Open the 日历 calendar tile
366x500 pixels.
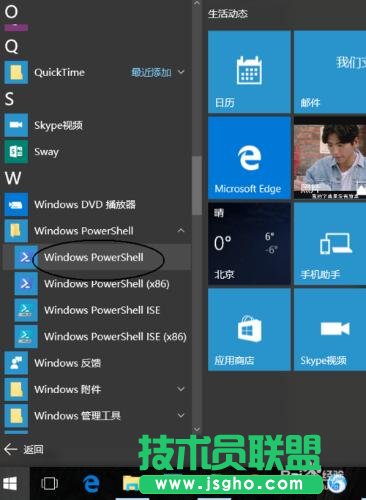tap(249, 72)
